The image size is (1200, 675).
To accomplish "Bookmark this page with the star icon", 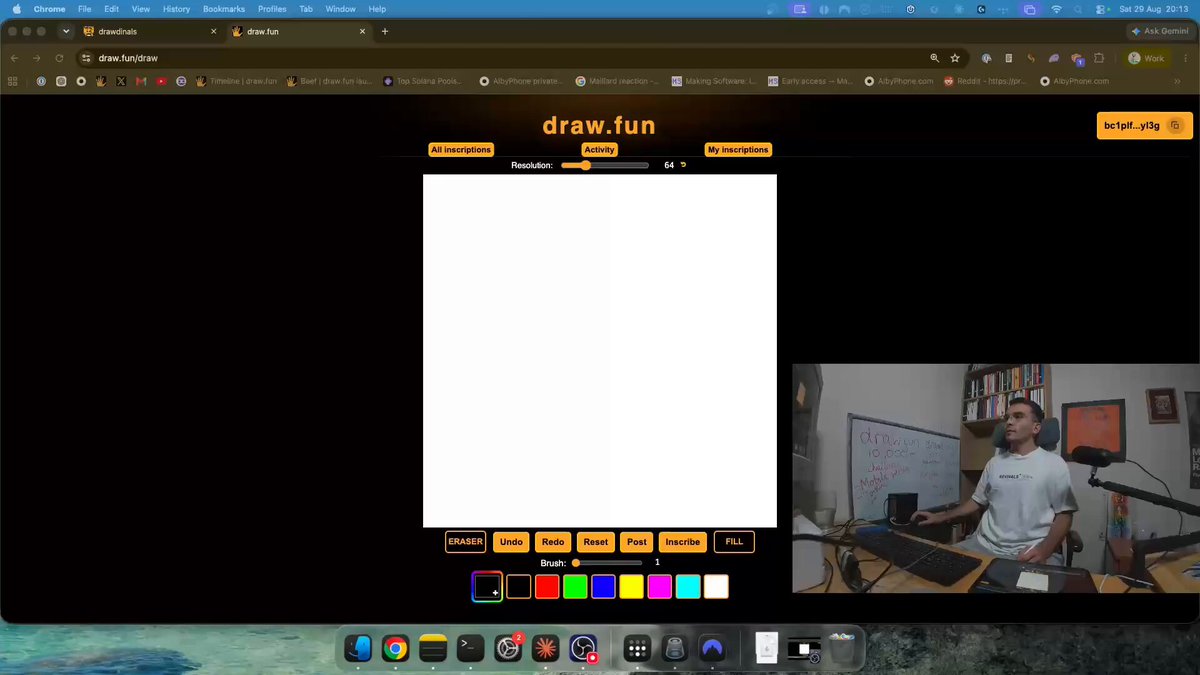I will (955, 58).
